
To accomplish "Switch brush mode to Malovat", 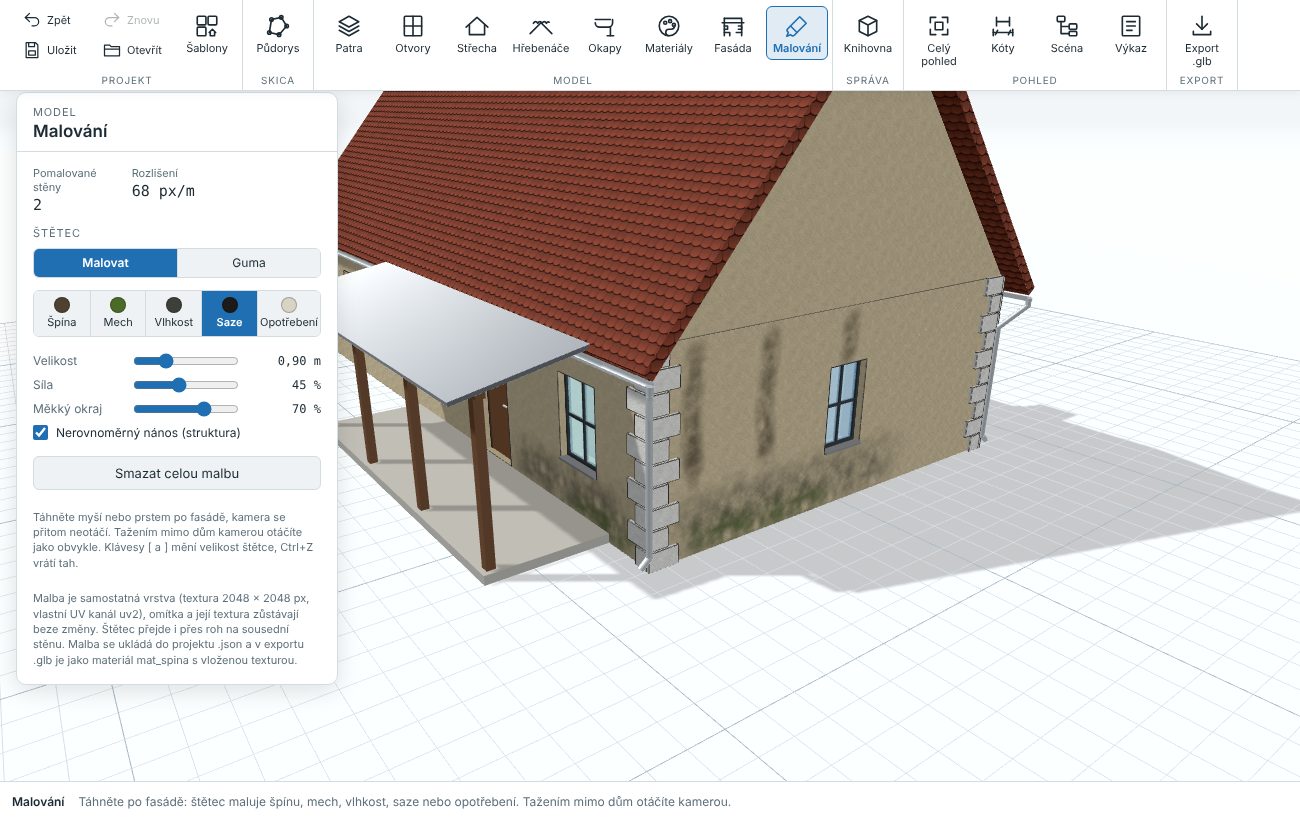I will pyautogui.click(x=106, y=263).
